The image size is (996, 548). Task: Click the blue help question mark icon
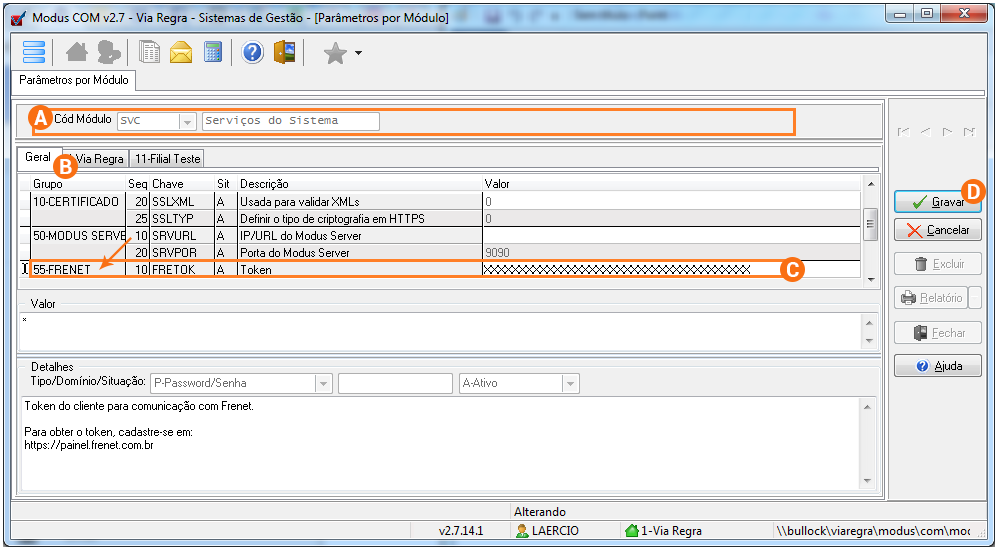pos(253,52)
